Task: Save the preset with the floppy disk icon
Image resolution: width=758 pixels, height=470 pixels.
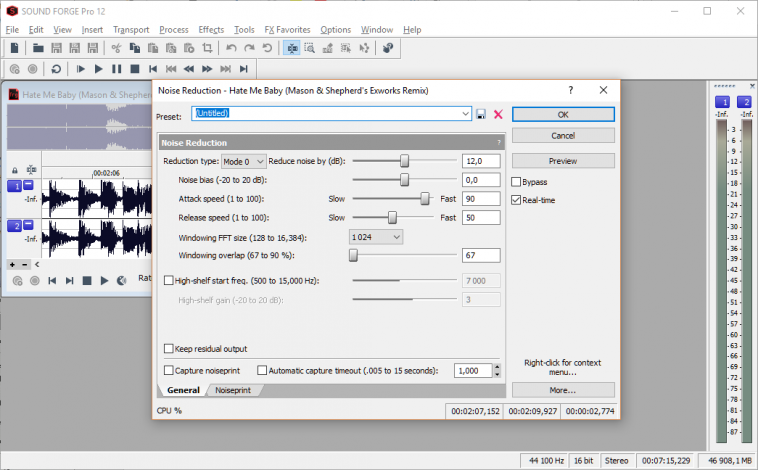Action: [x=481, y=115]
